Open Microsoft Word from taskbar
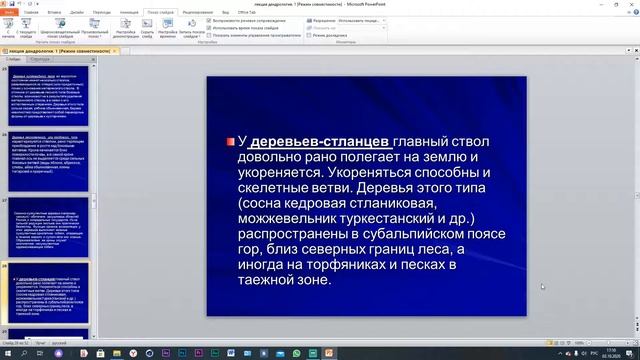Viewport: 640px width, 360px height. click(x=231, y=353)
